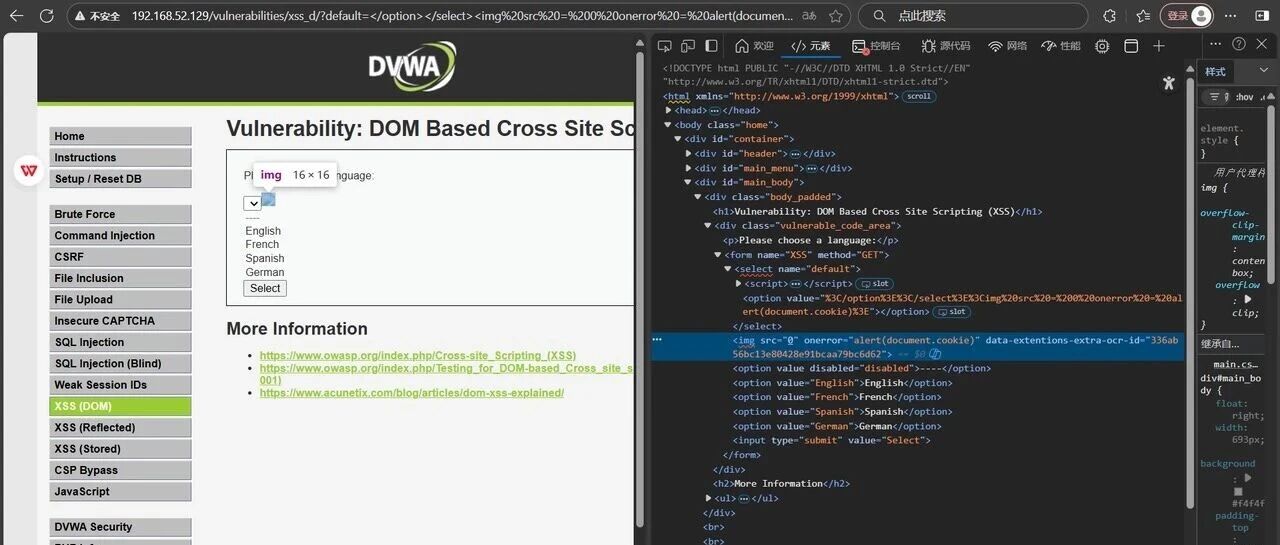Screen dimensions: 1280x545
Task: Click the slot badge next to script node
Action: [x=875, y=284]
